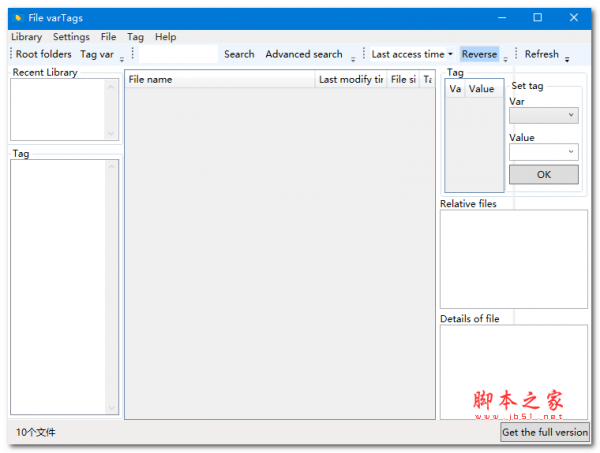
Task: Click the Search button in toolbar
Action: pos(239,54)
